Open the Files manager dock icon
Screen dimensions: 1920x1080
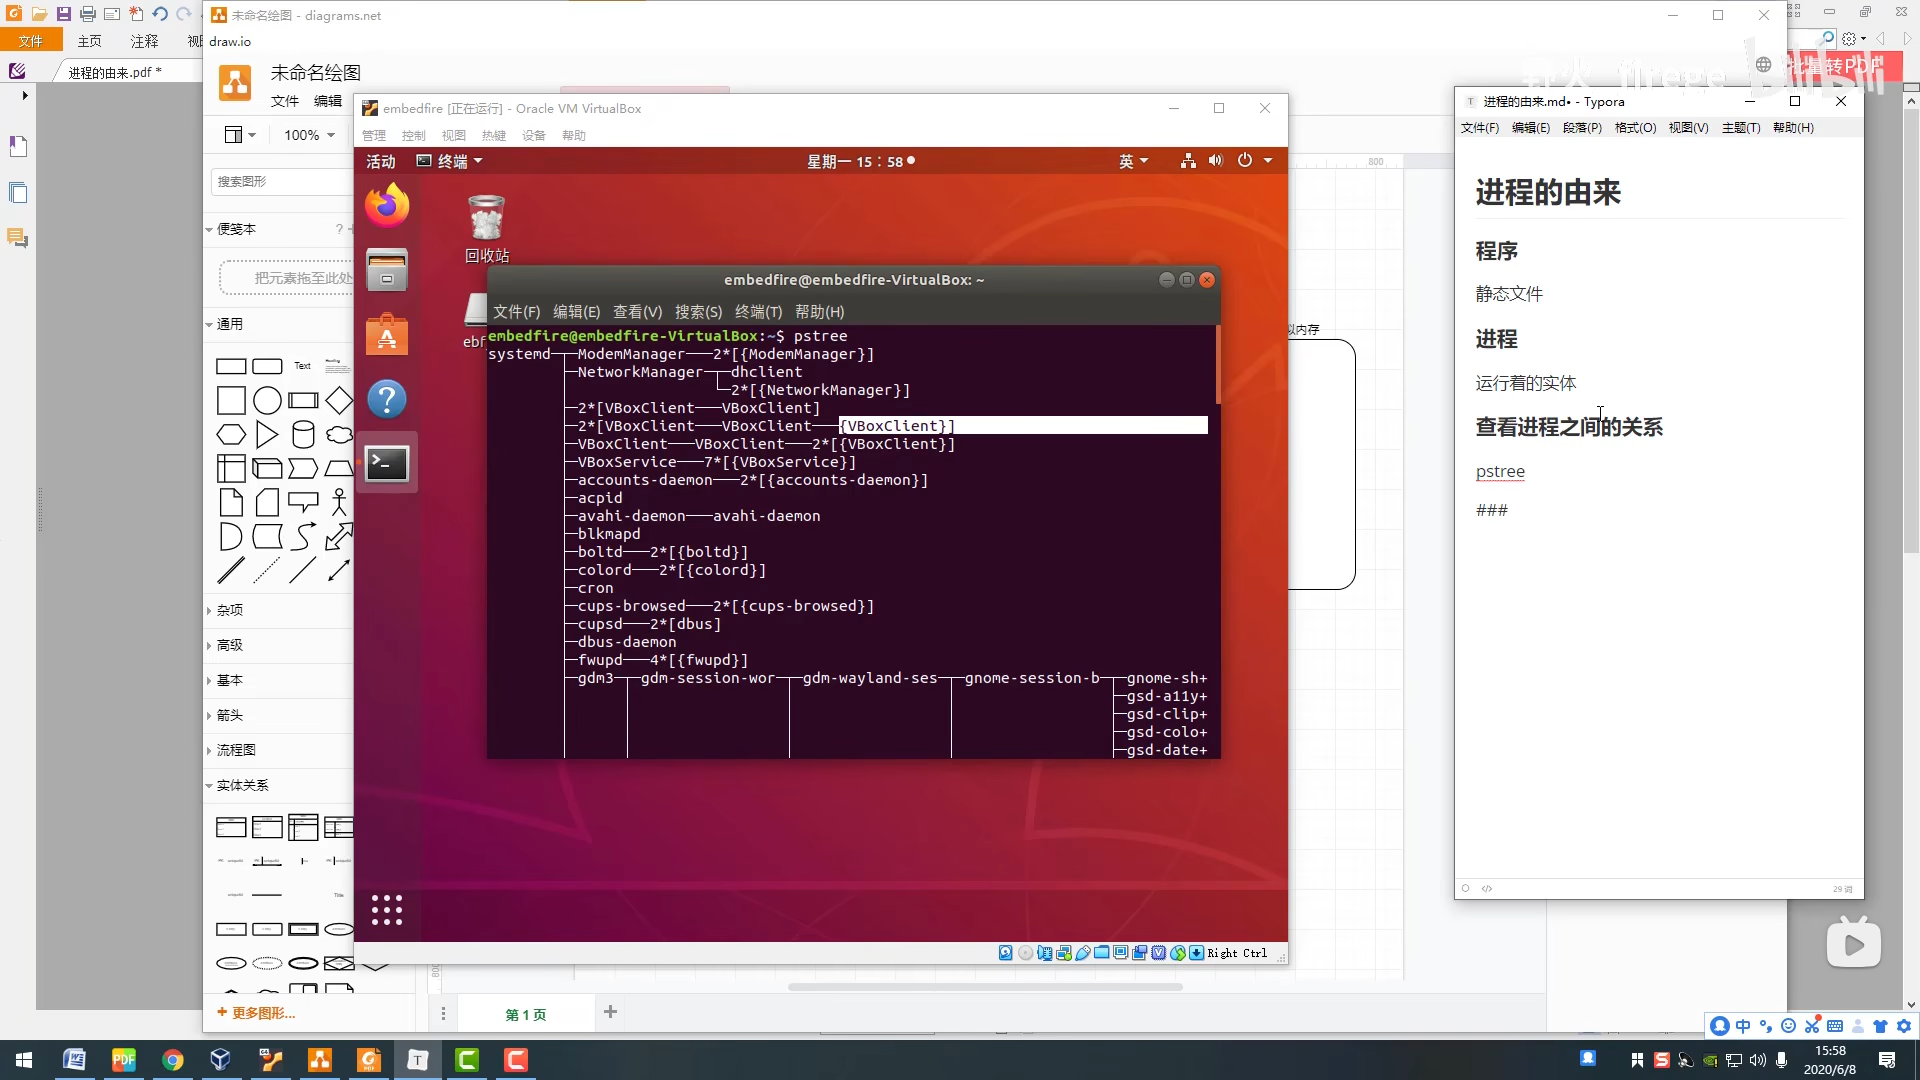point(387,270)
